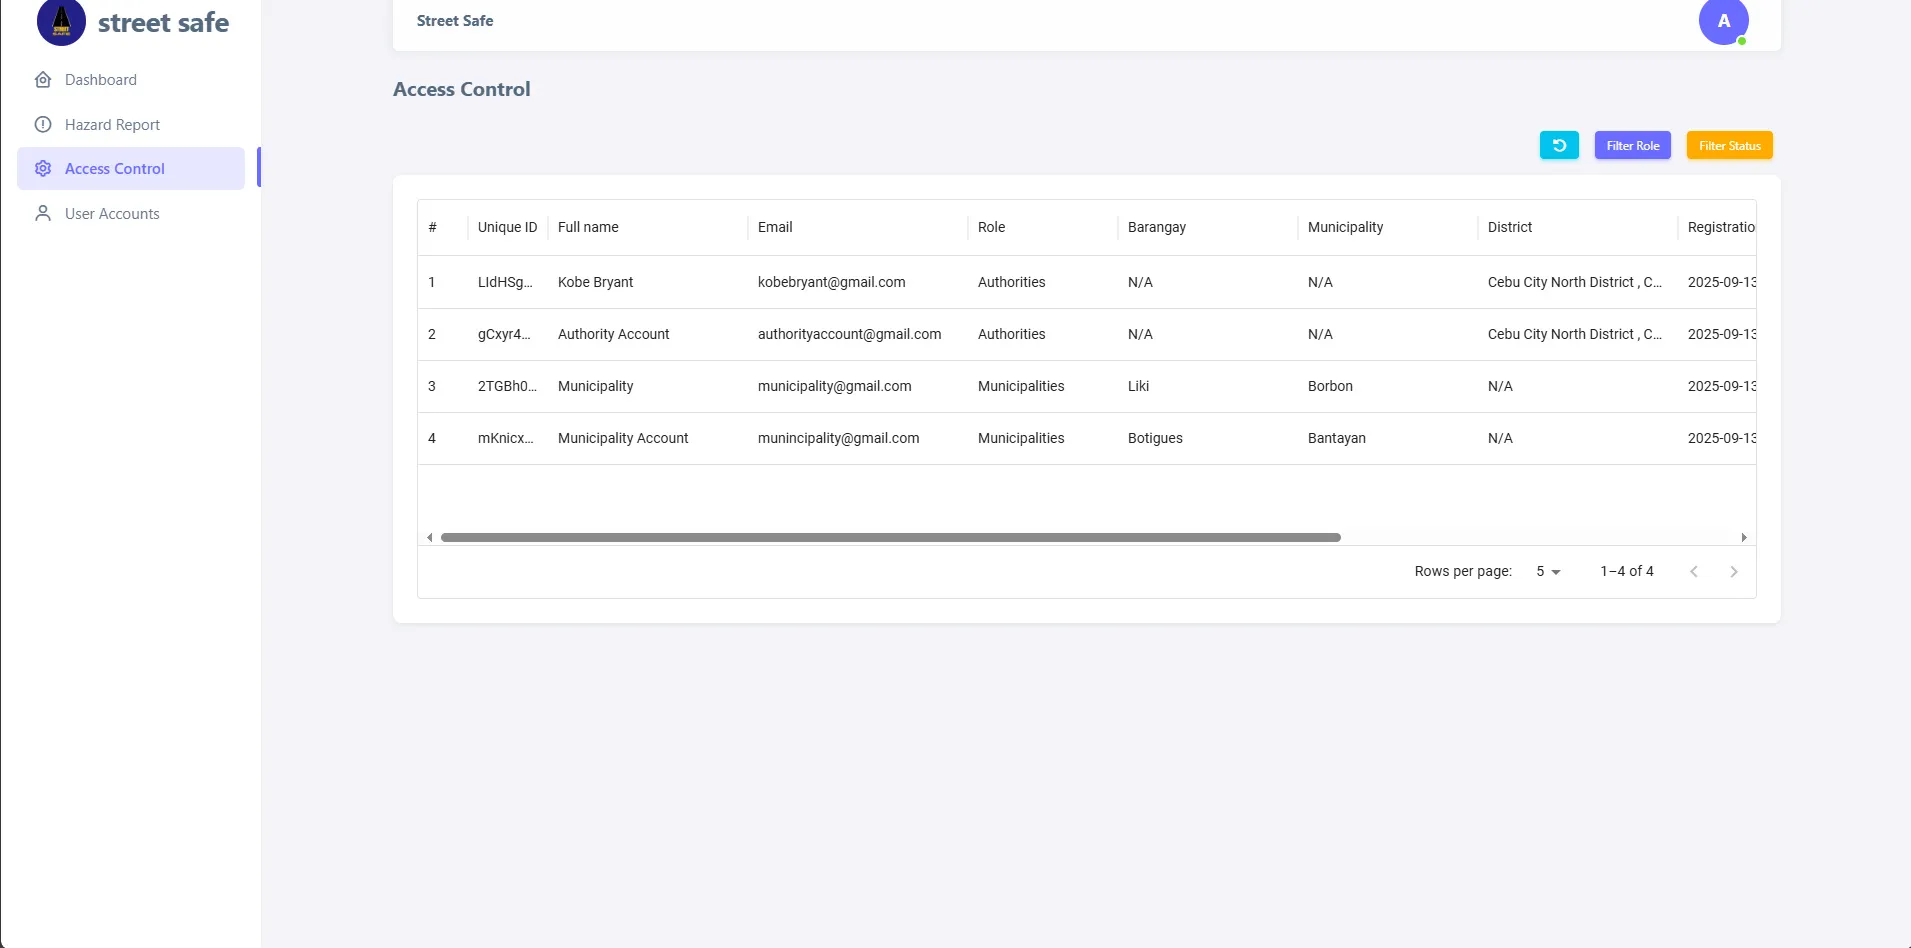The width and height of the screenshot is (1911, 948).
Task: Select the Kobe Bryant table row
Action: point(1087,282)
